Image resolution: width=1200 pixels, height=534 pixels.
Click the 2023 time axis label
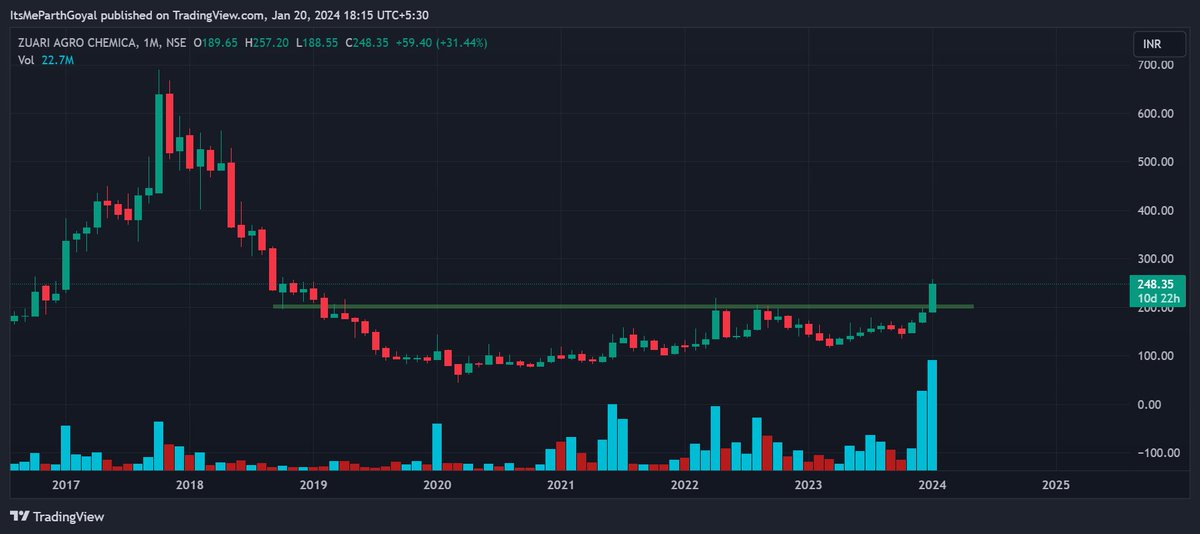[x=808, y=485]
